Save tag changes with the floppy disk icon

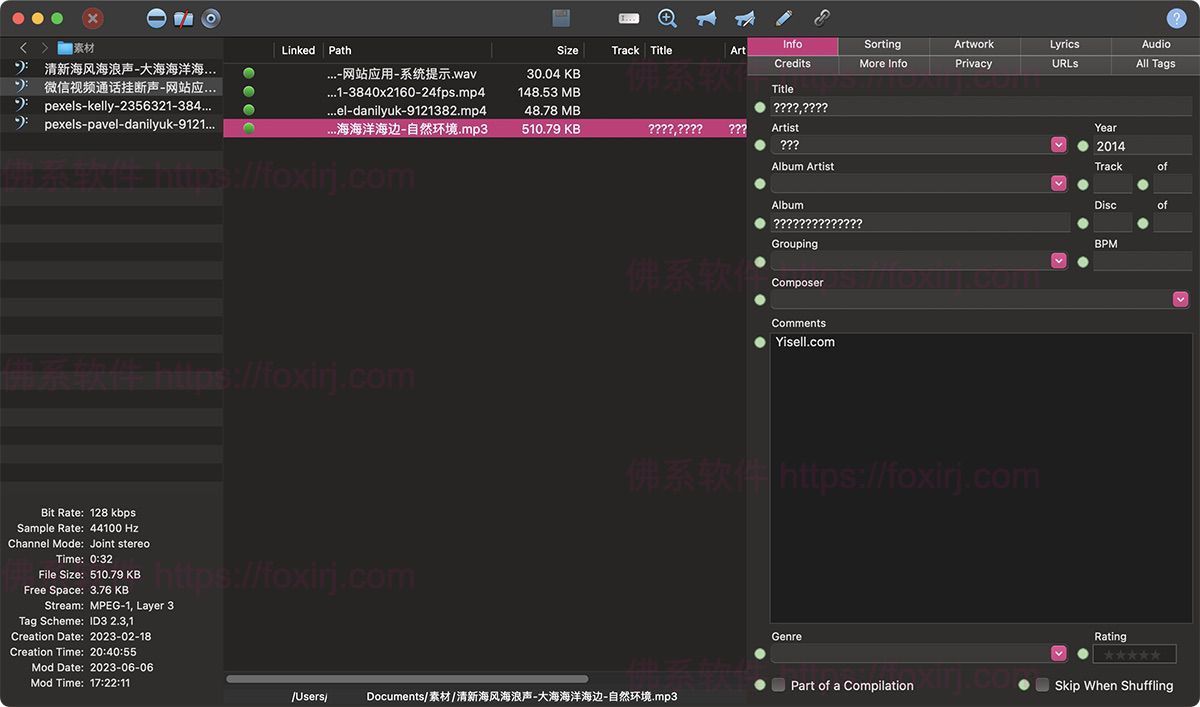[x=560, y=17]
